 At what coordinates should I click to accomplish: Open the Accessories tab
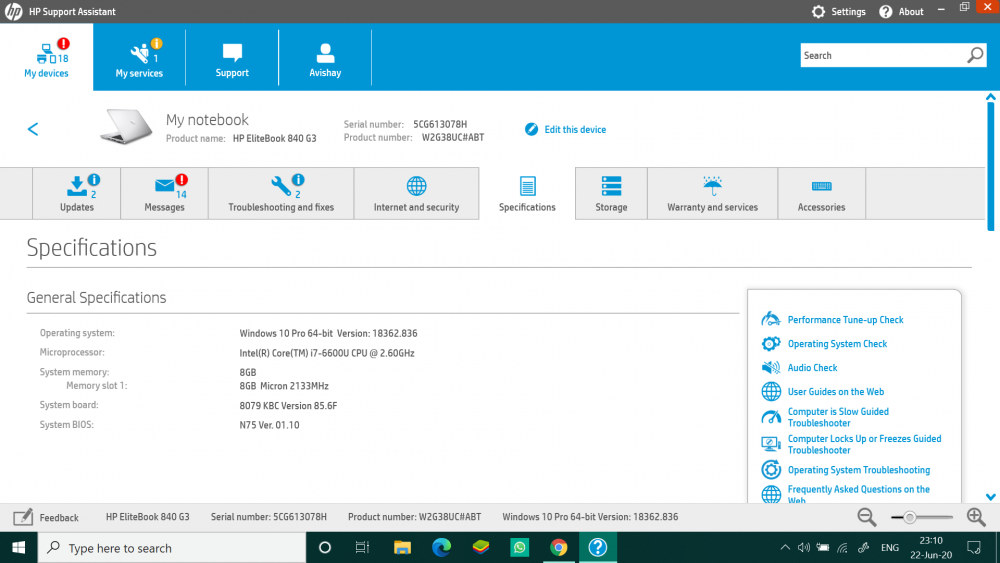(821, 194)
